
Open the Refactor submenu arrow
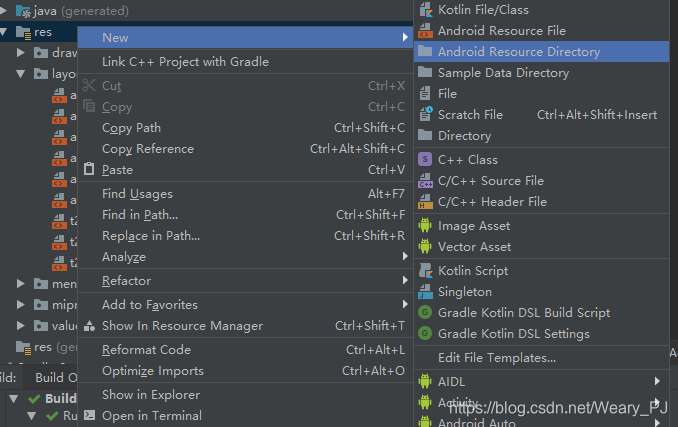pyautogui.click(x=405, y=280)
